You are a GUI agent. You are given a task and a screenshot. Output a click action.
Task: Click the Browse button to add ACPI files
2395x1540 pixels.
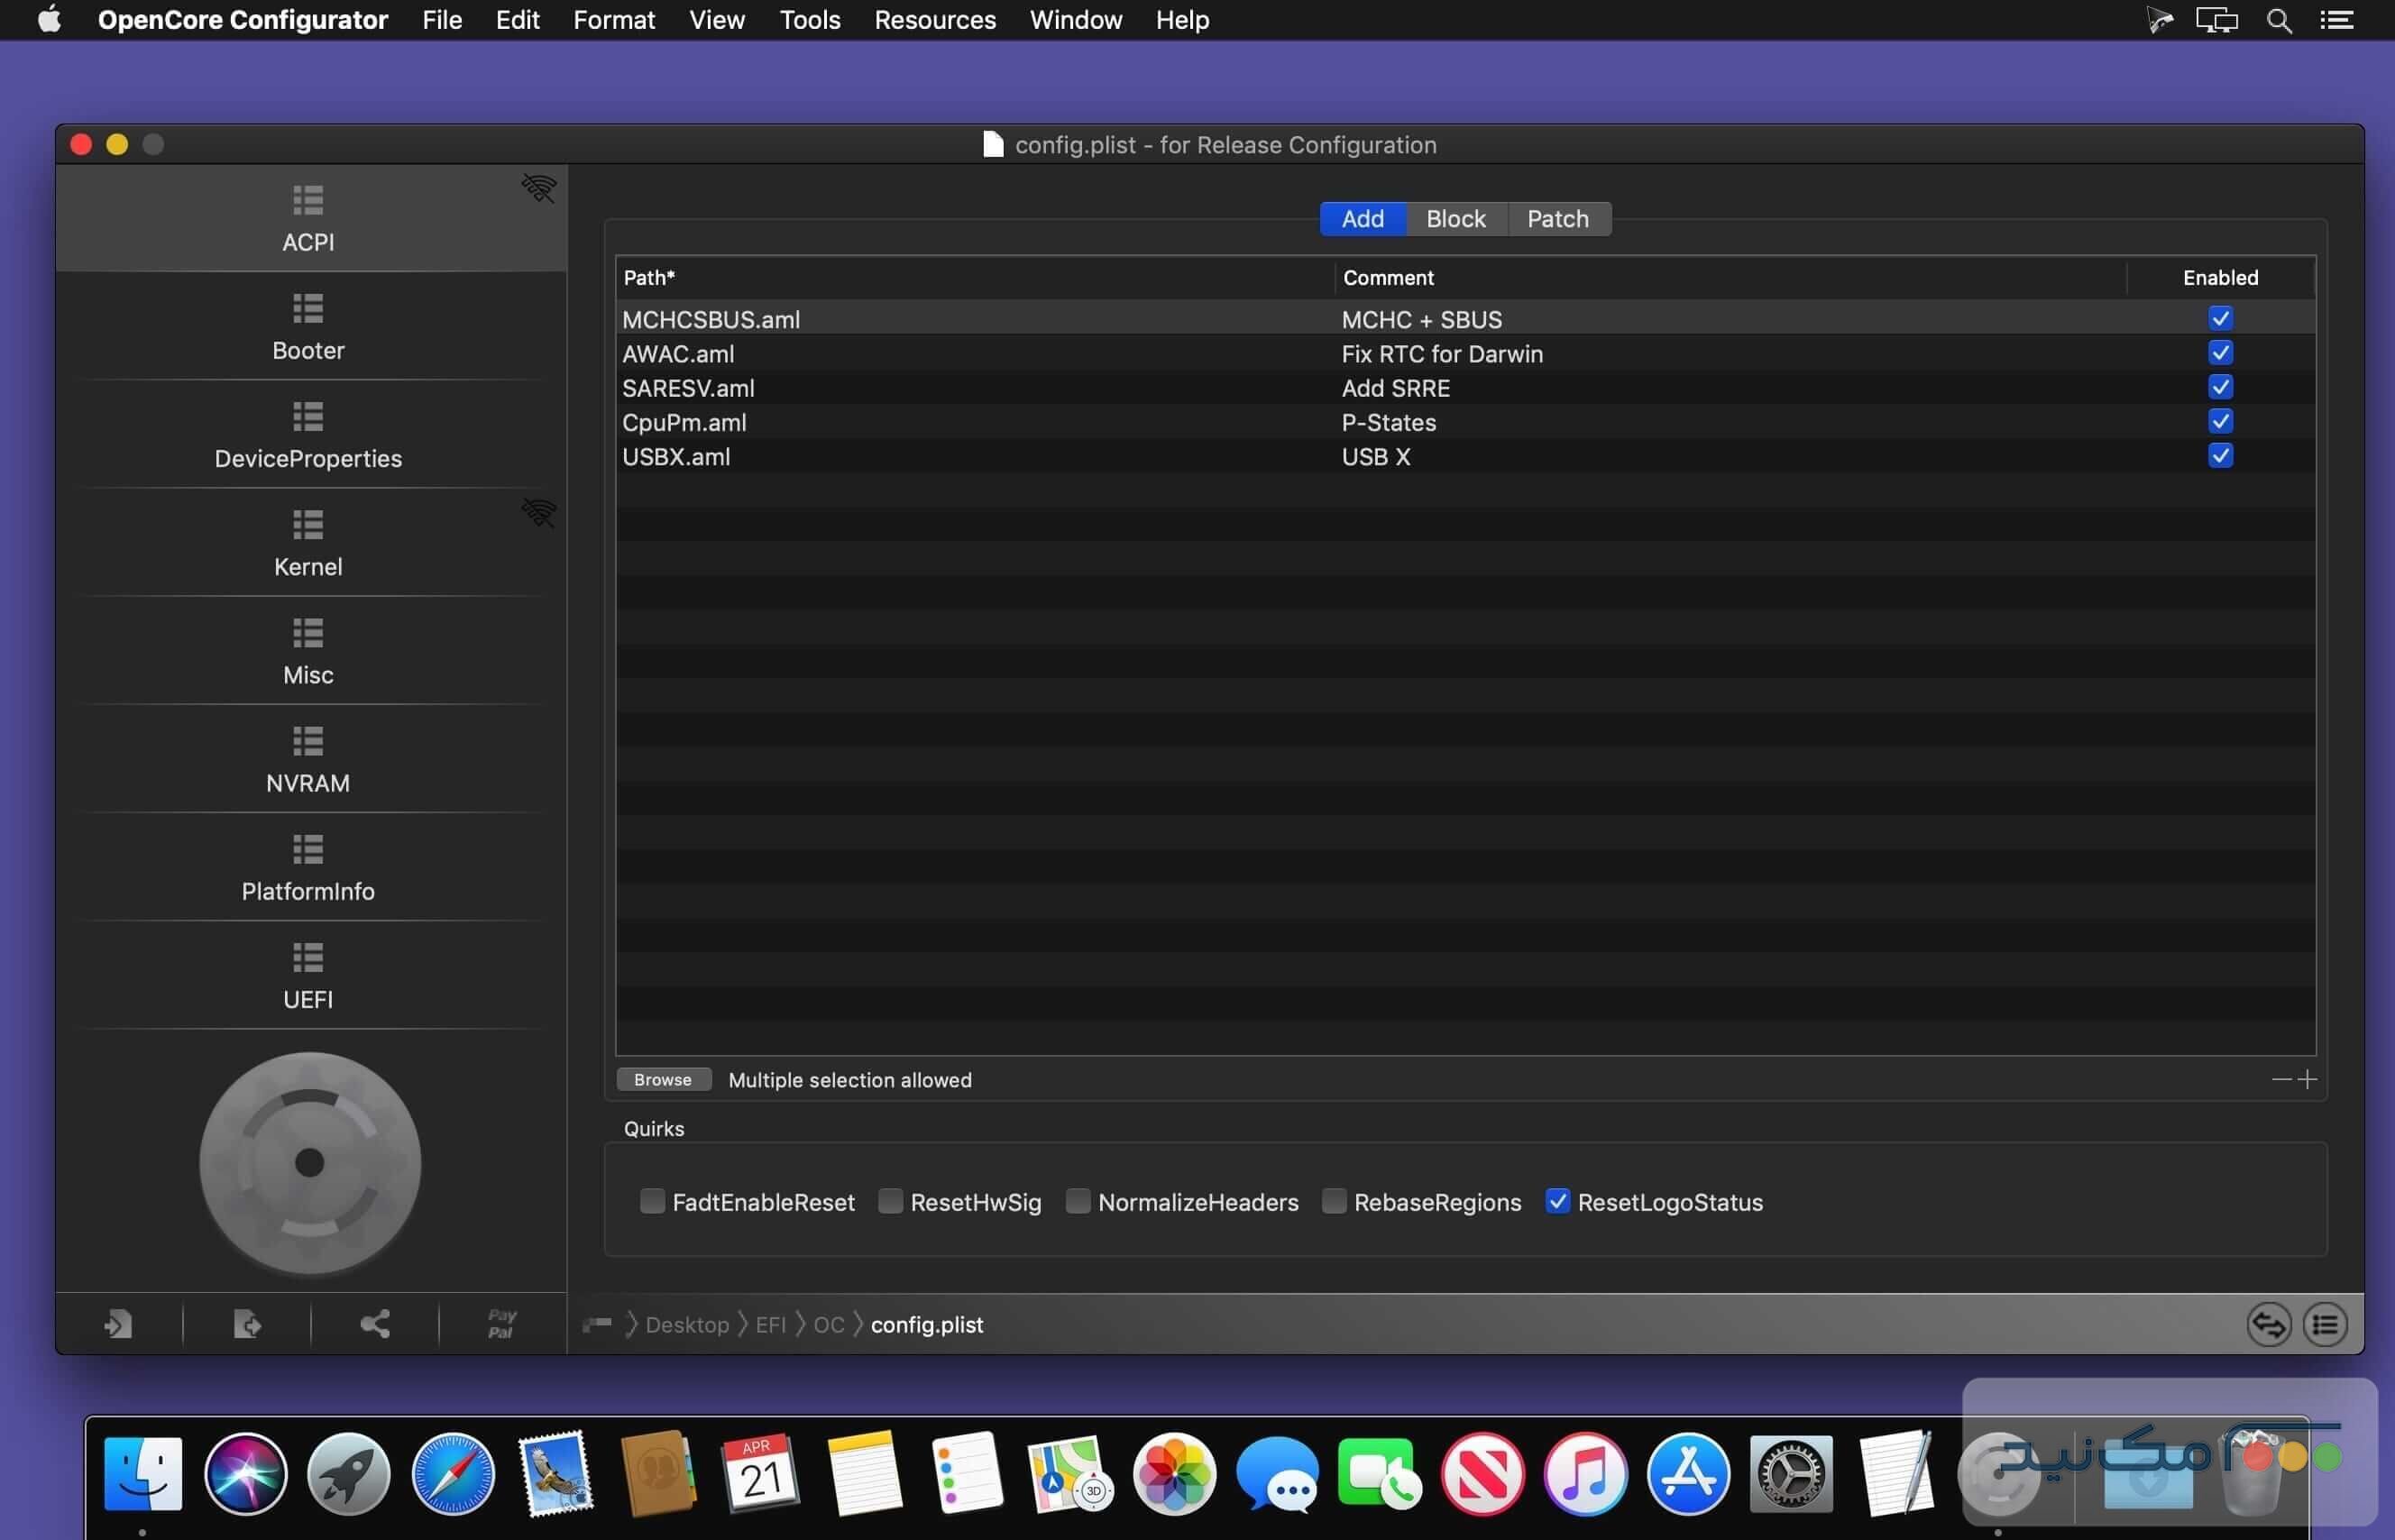(x=663, y=1079)
